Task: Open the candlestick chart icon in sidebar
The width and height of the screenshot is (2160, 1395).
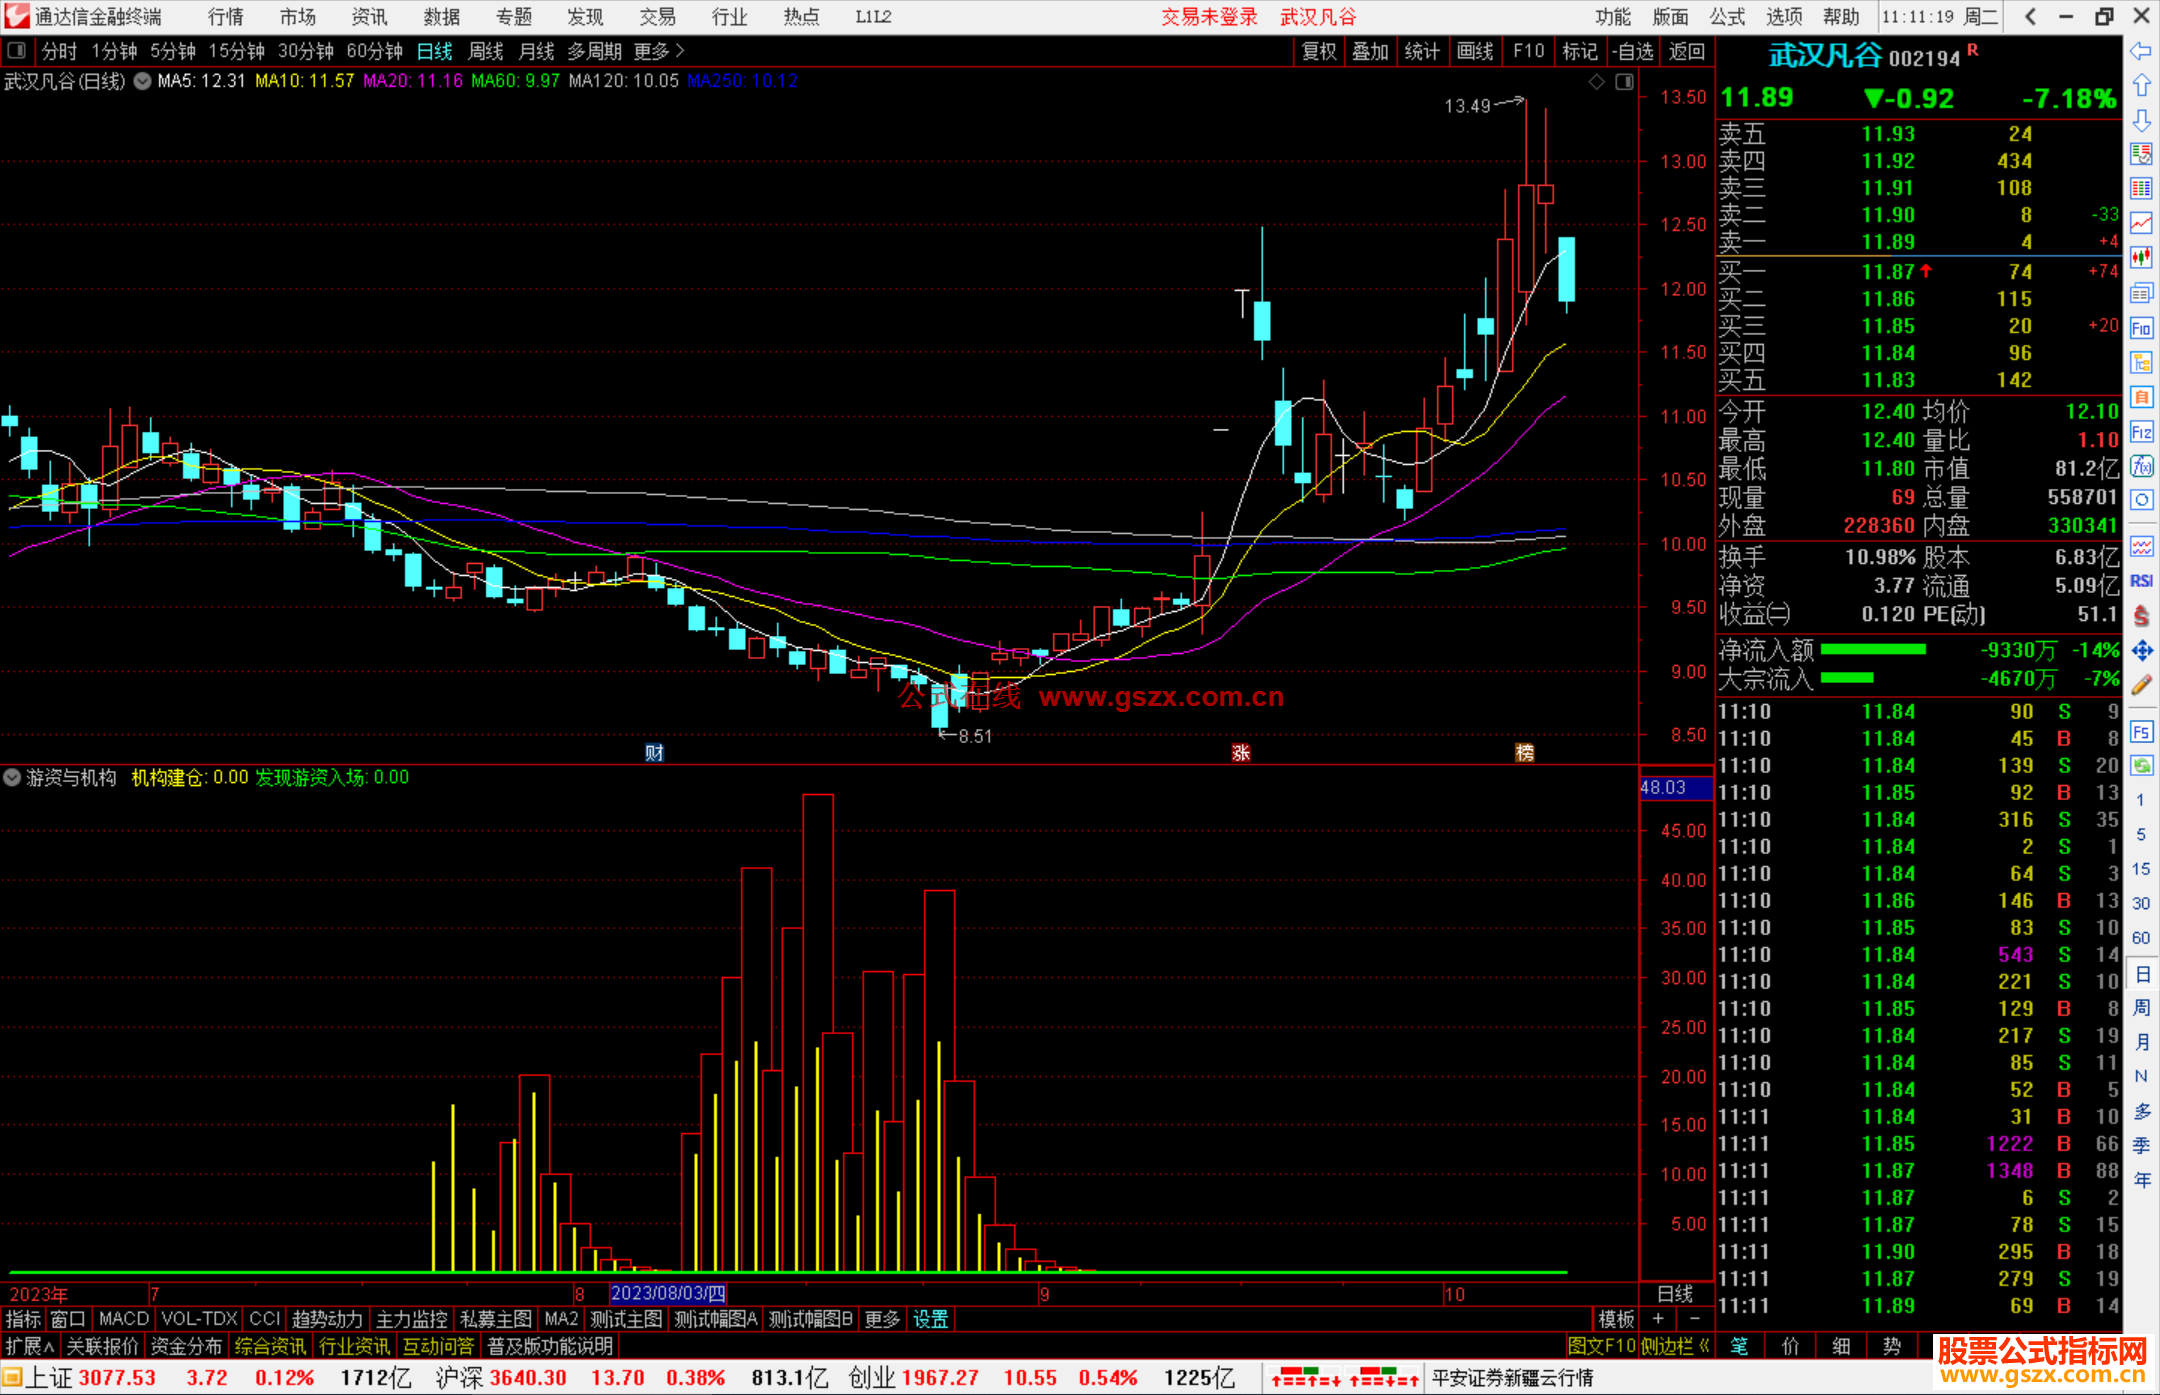Action: coord(2141,257)
